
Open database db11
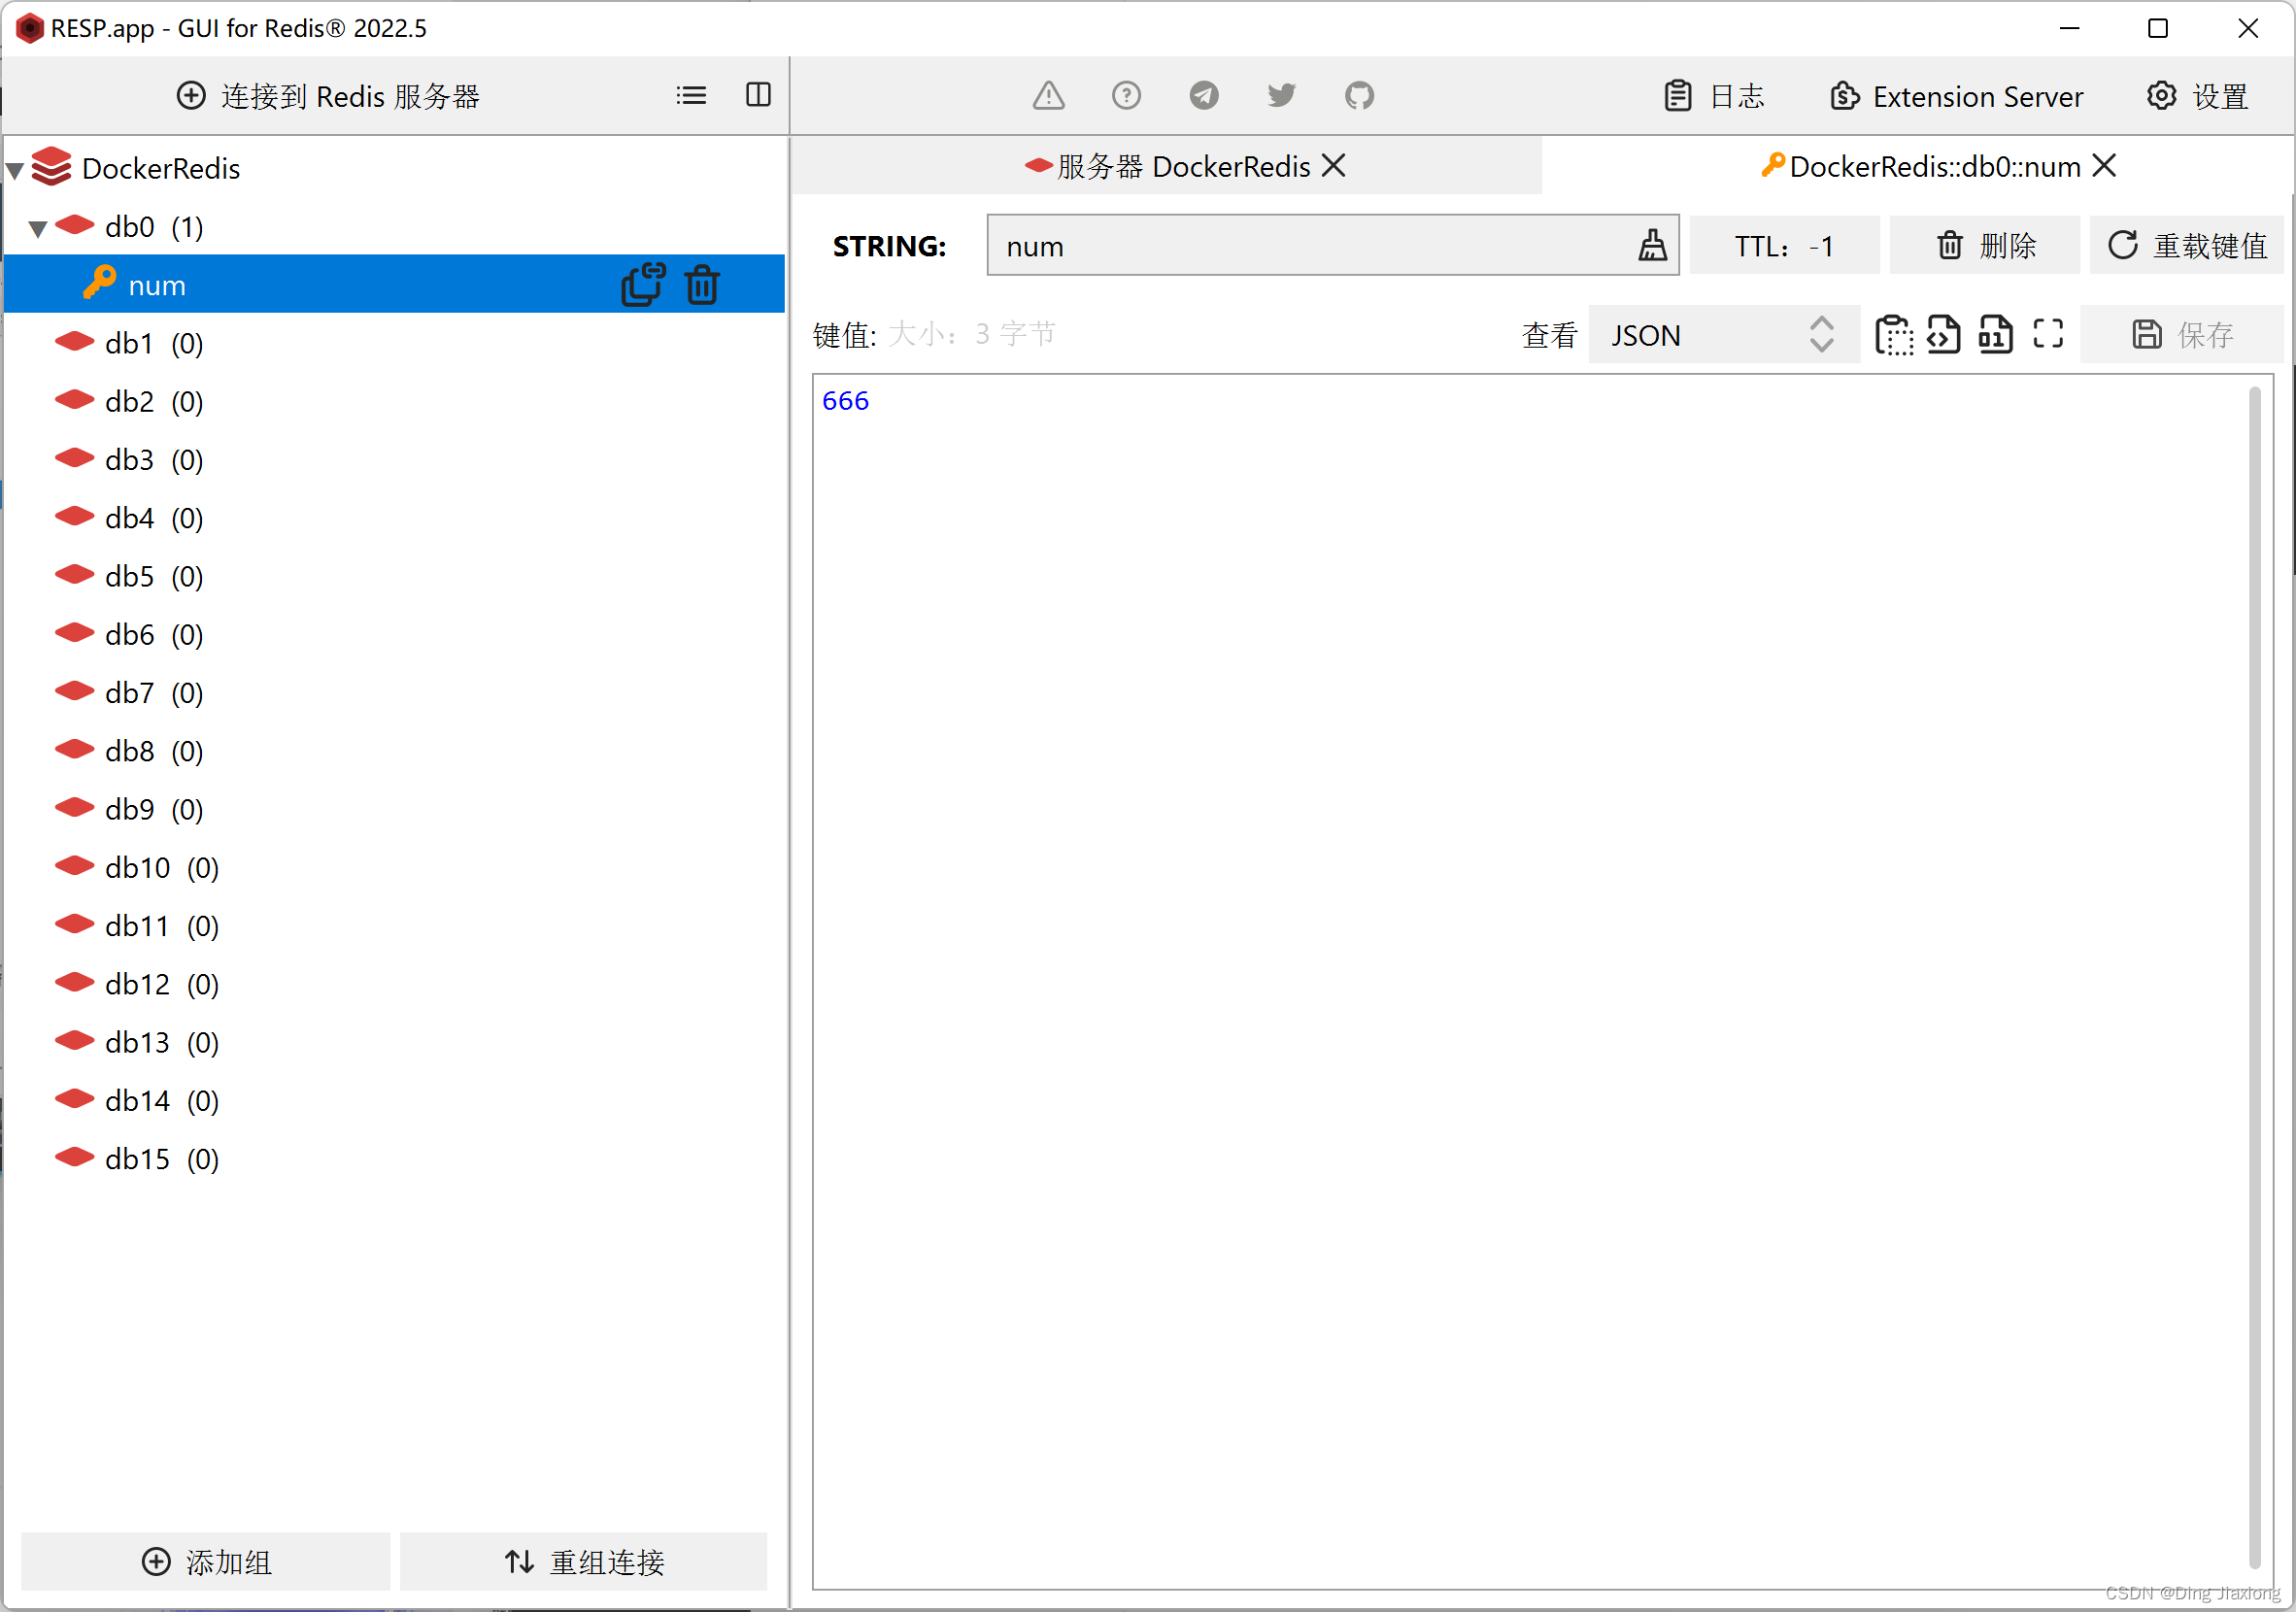click(x=162, y=925)
